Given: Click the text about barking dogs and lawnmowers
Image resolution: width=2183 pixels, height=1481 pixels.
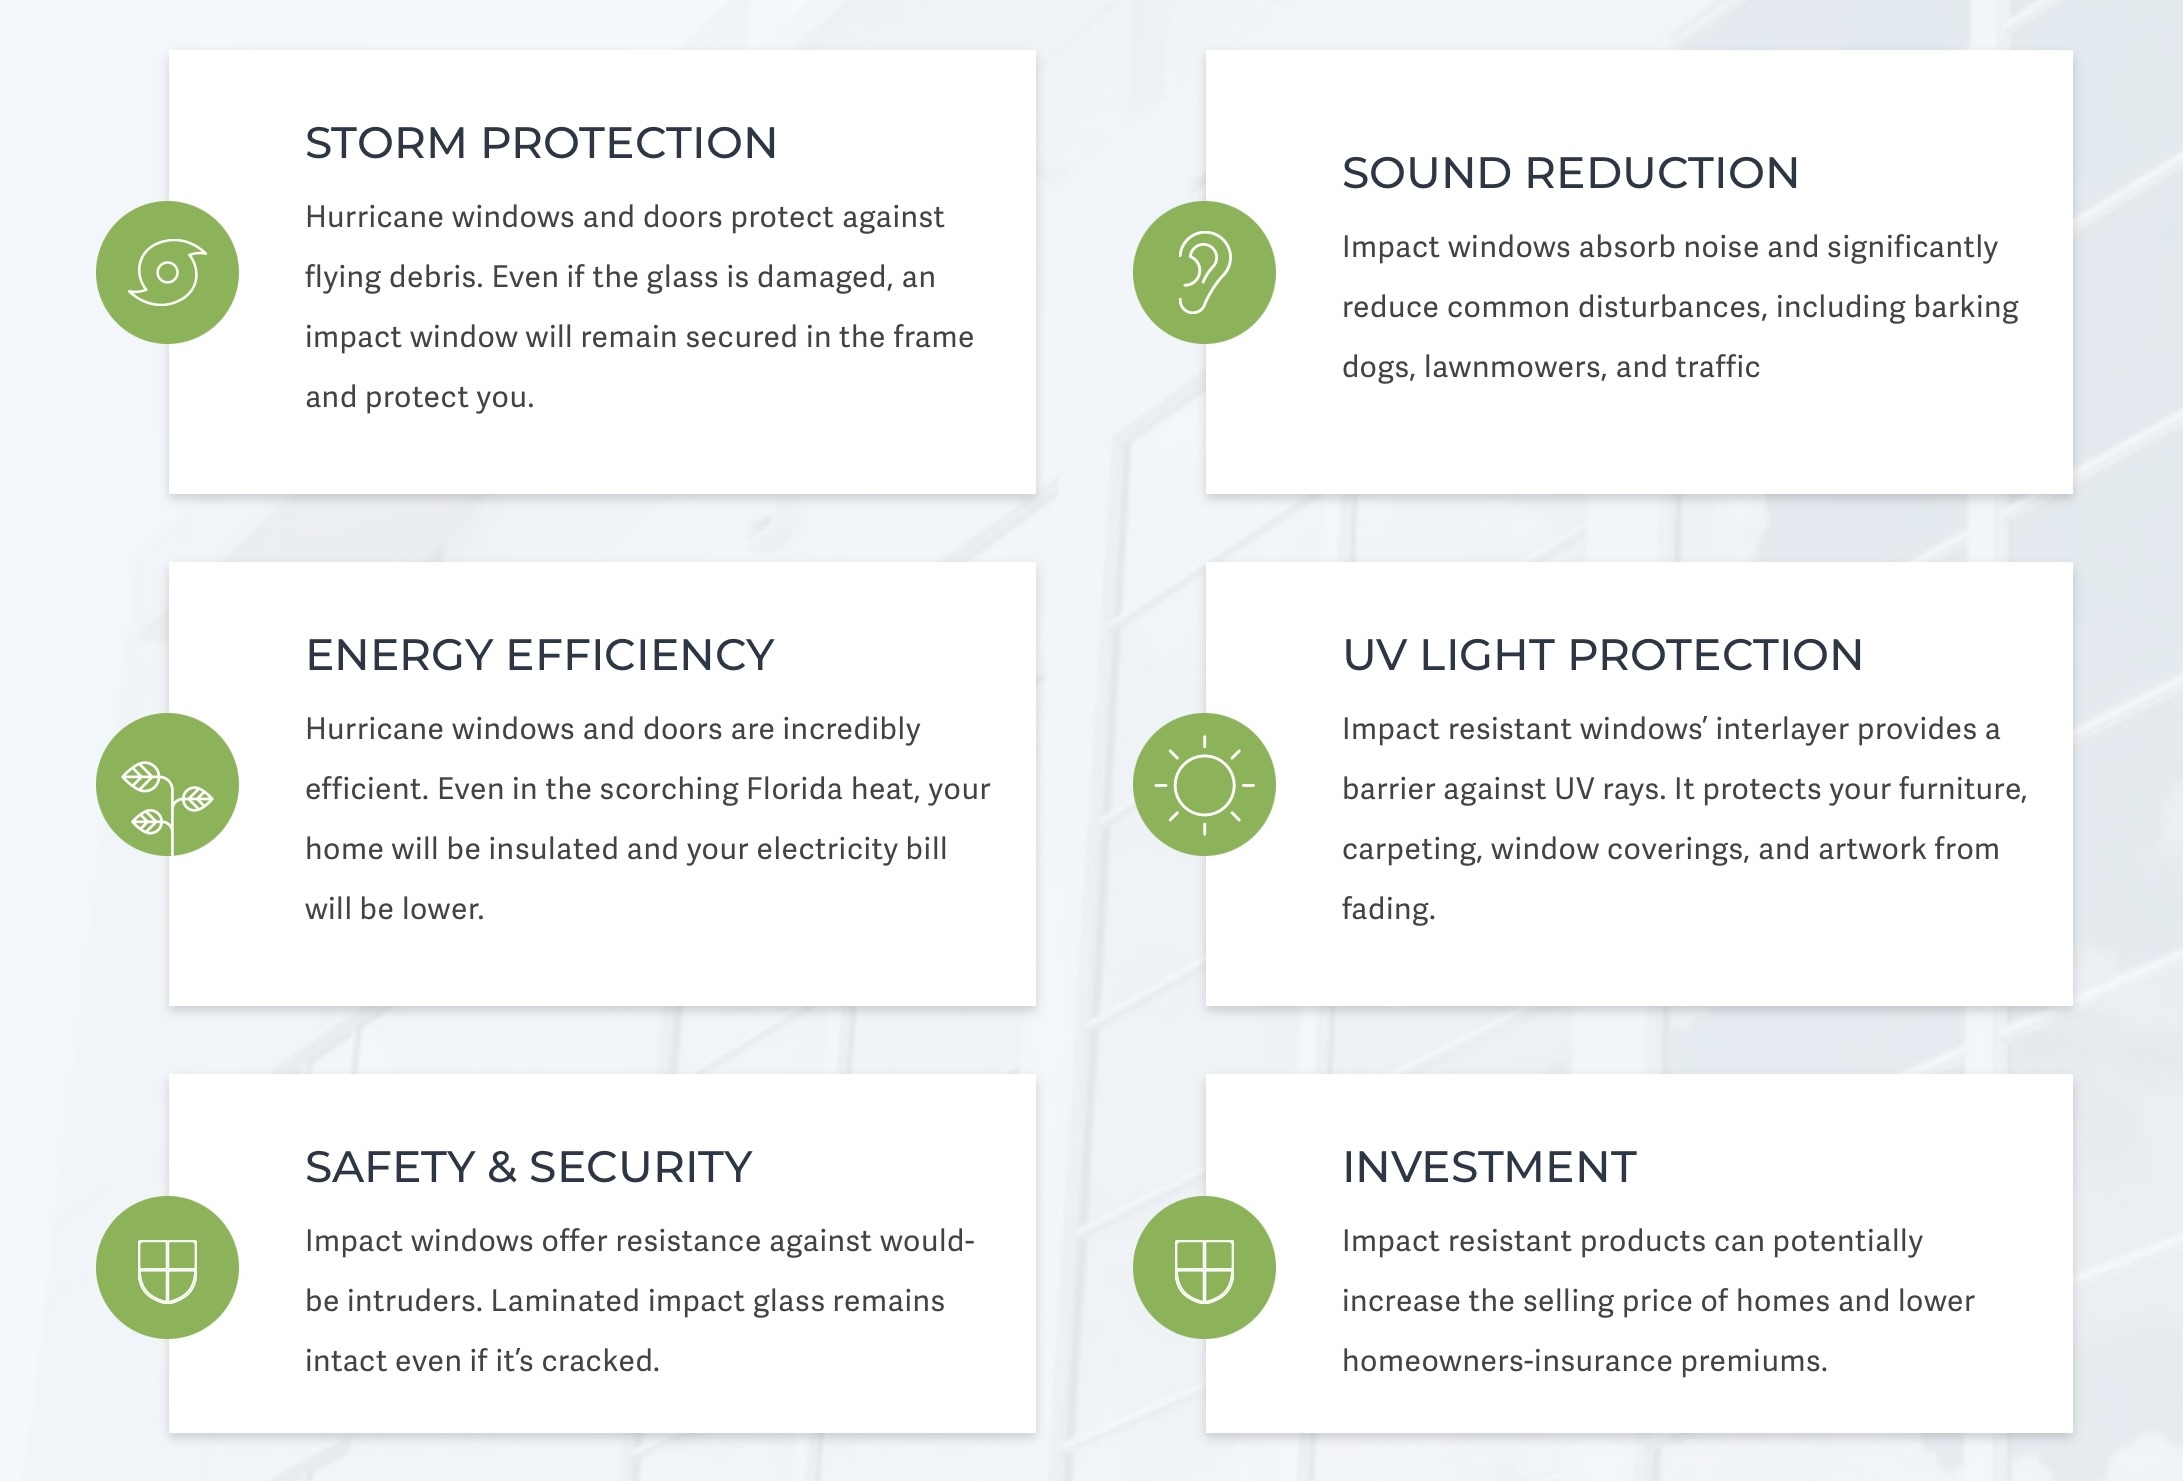Looking at the screenshot, I should pos(1680,306).
